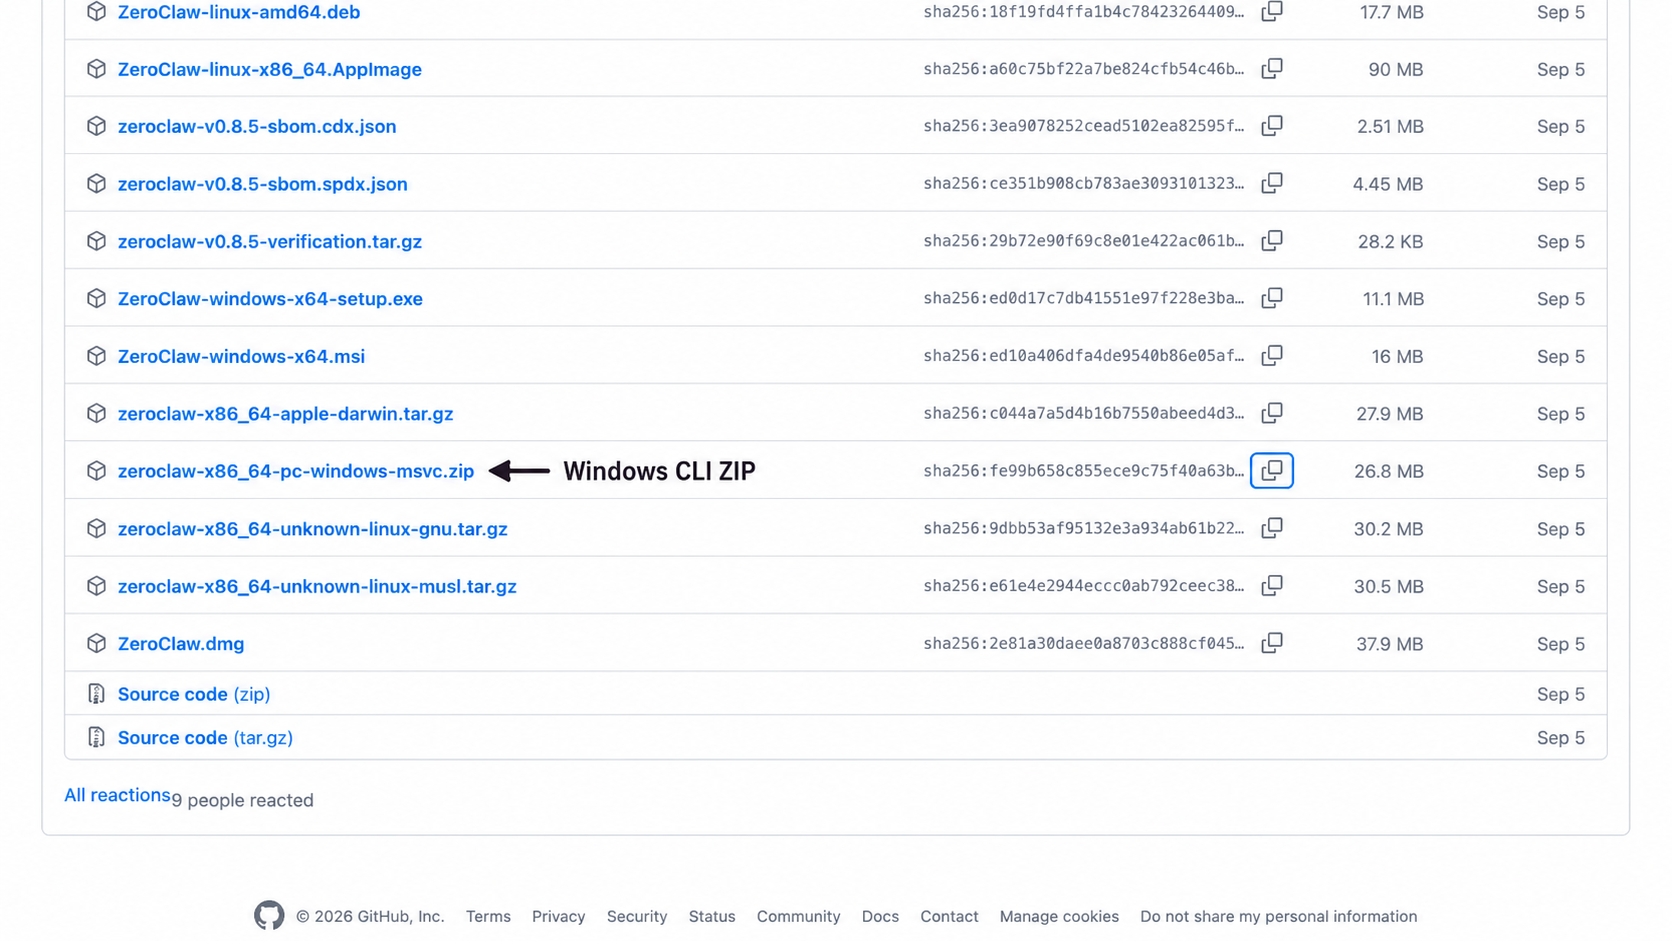Click the 37.9 MB size value
Viewport: 1672px width, 941px height.
coord(1389,644)
